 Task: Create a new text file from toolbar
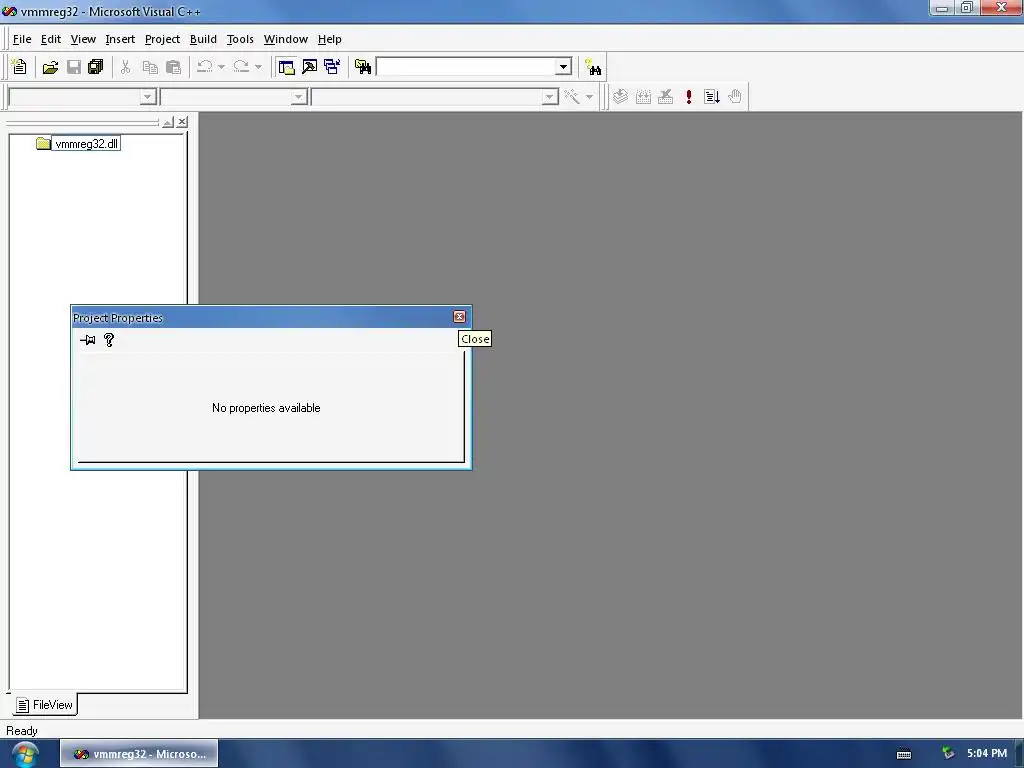[20, 67]
